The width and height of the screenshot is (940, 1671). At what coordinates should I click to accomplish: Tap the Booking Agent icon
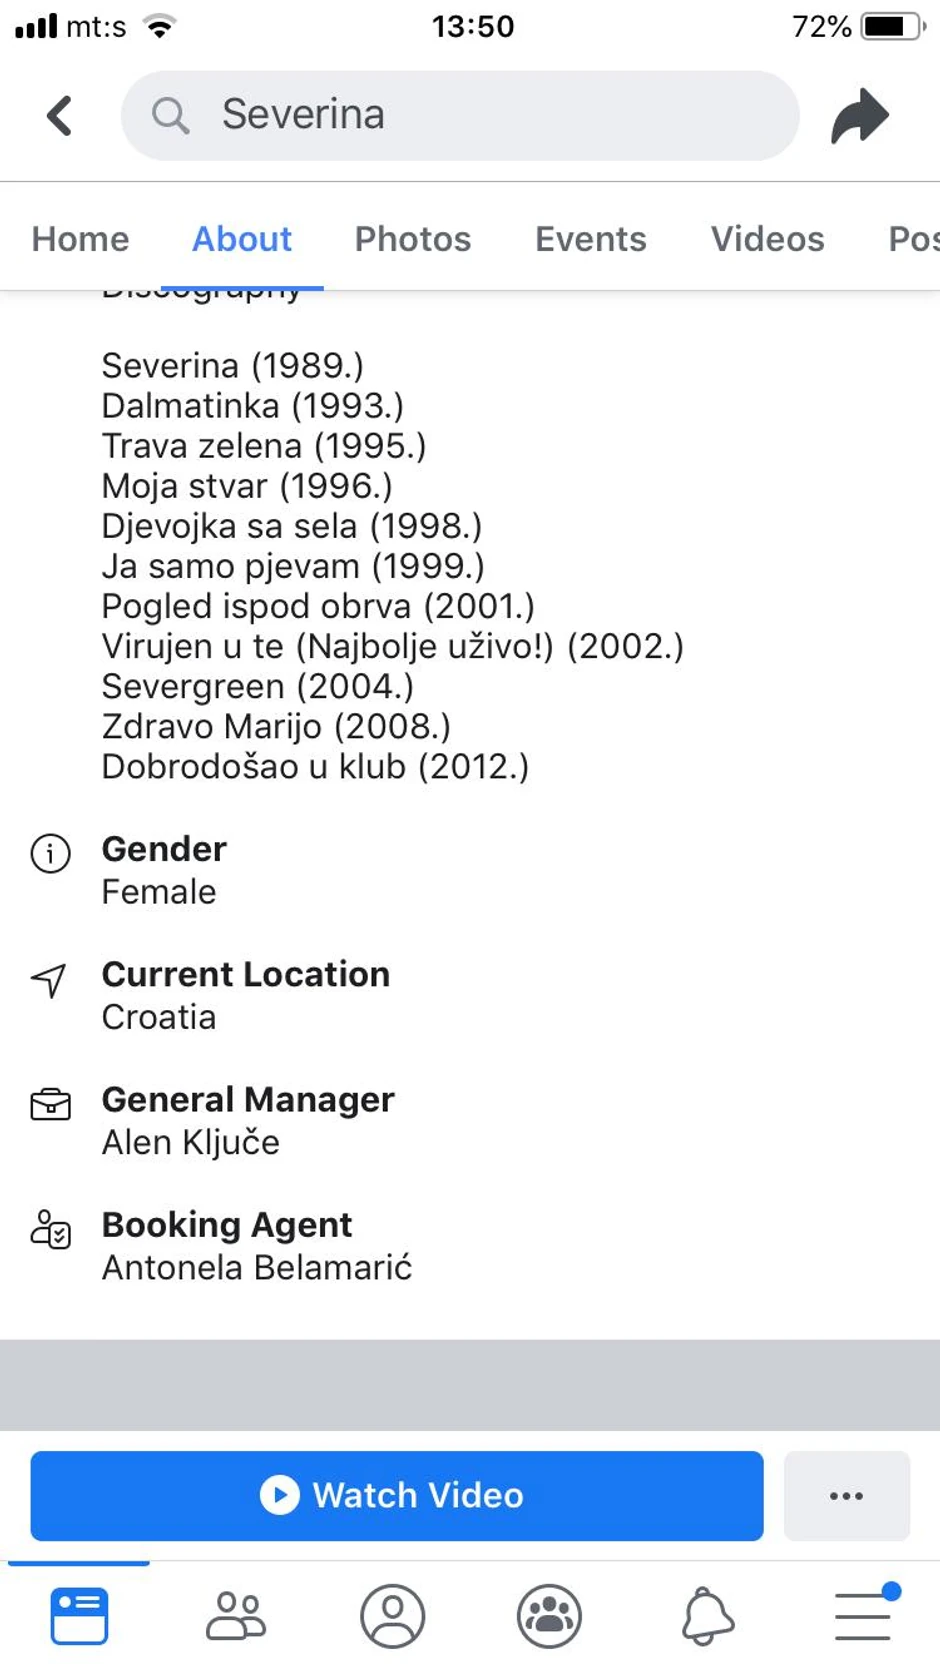(50, 1229)
